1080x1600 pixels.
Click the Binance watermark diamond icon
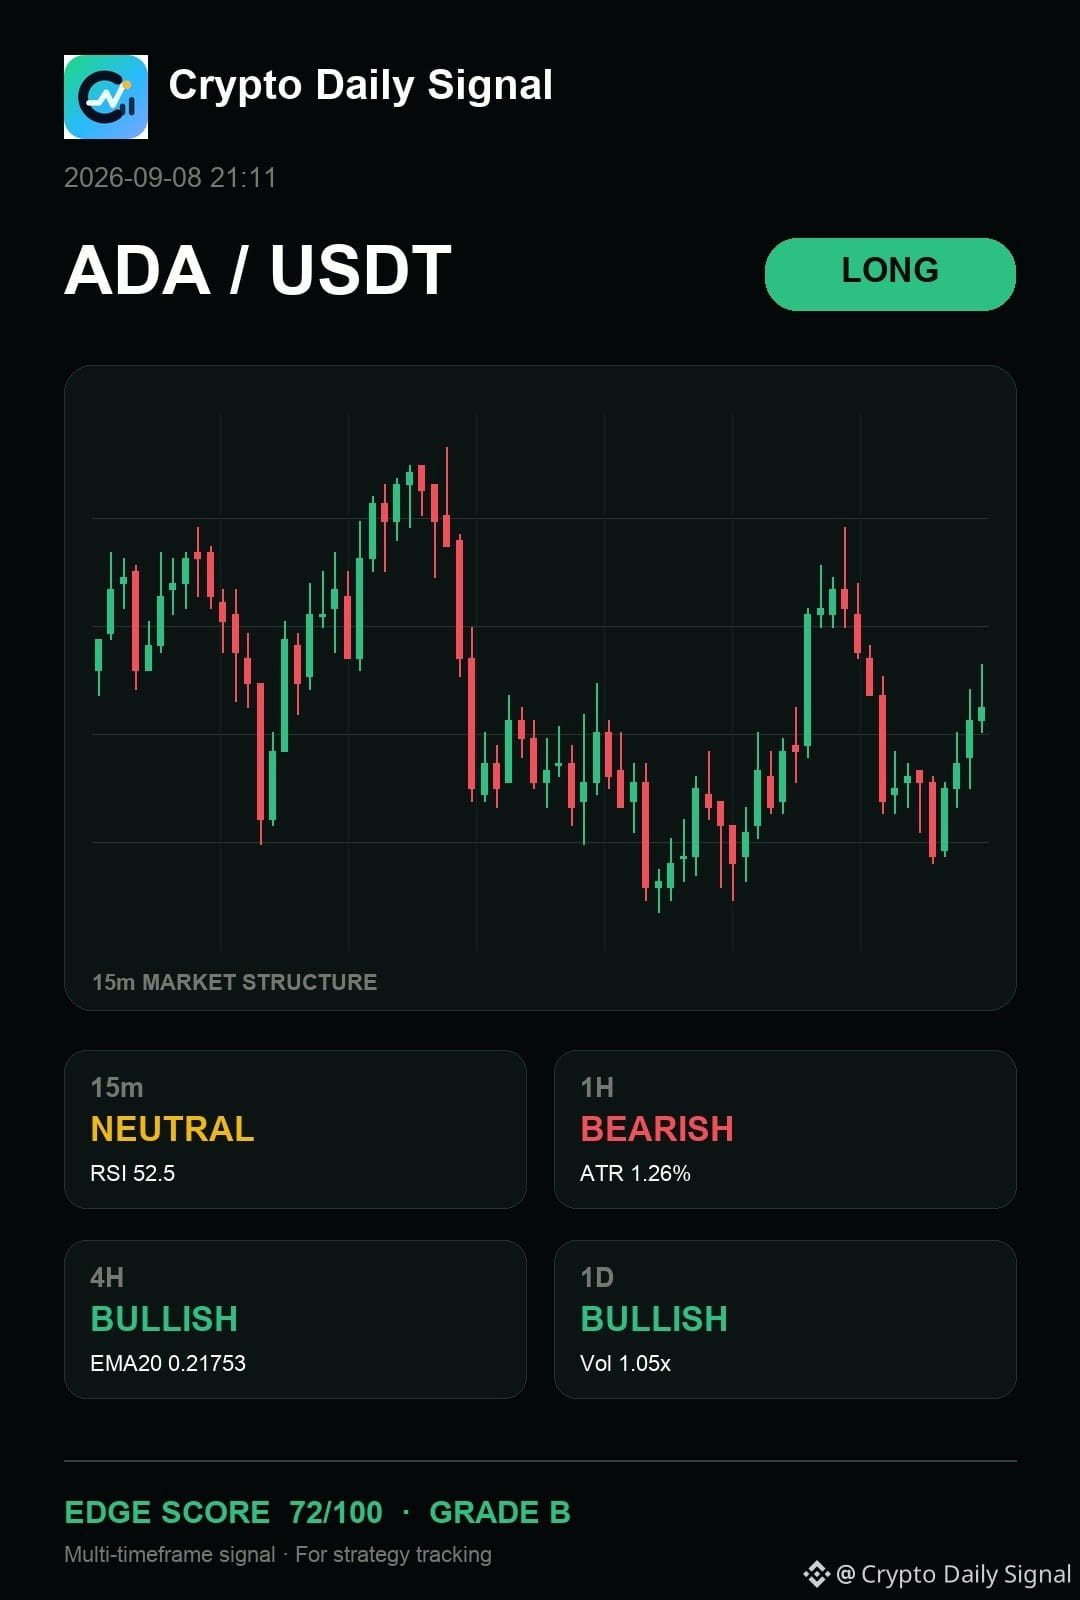(x=816, y=1574)
